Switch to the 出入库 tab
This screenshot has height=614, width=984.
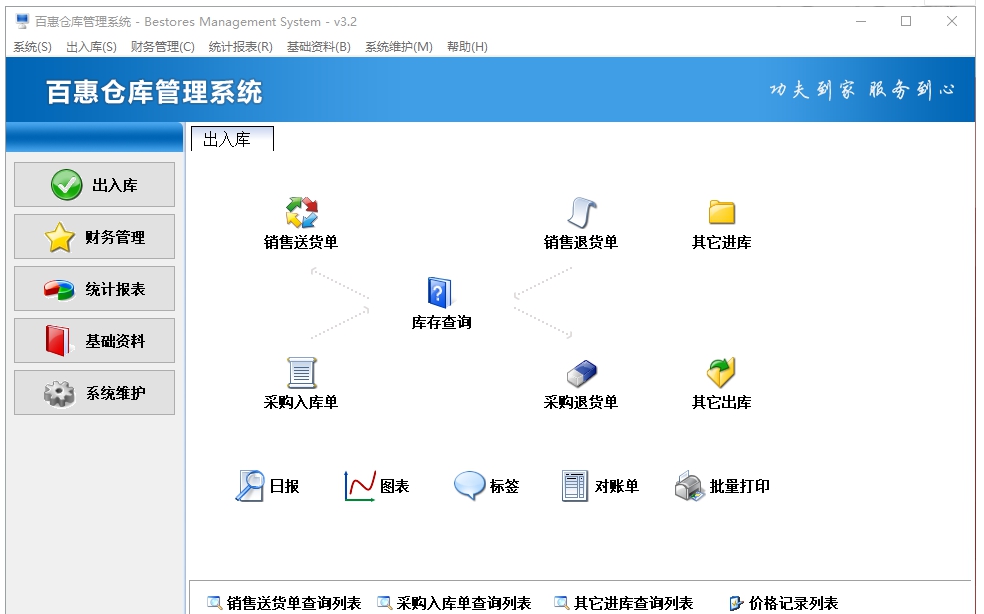pos(232,138)
